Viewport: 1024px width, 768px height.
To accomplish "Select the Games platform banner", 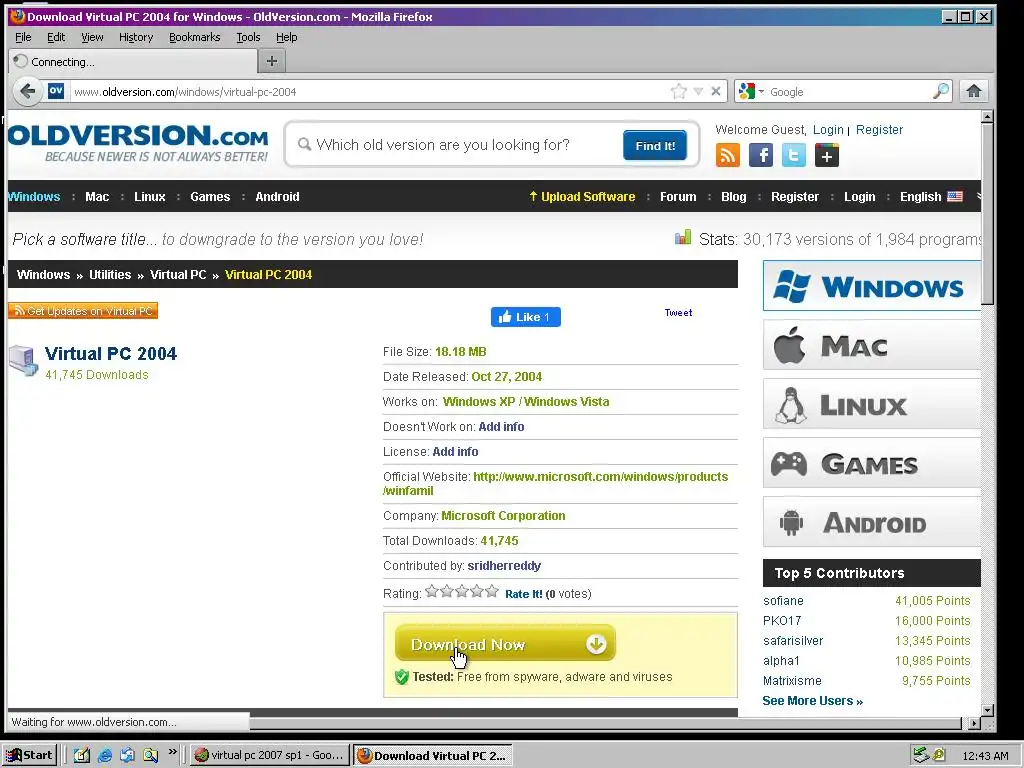I will 872,462.
